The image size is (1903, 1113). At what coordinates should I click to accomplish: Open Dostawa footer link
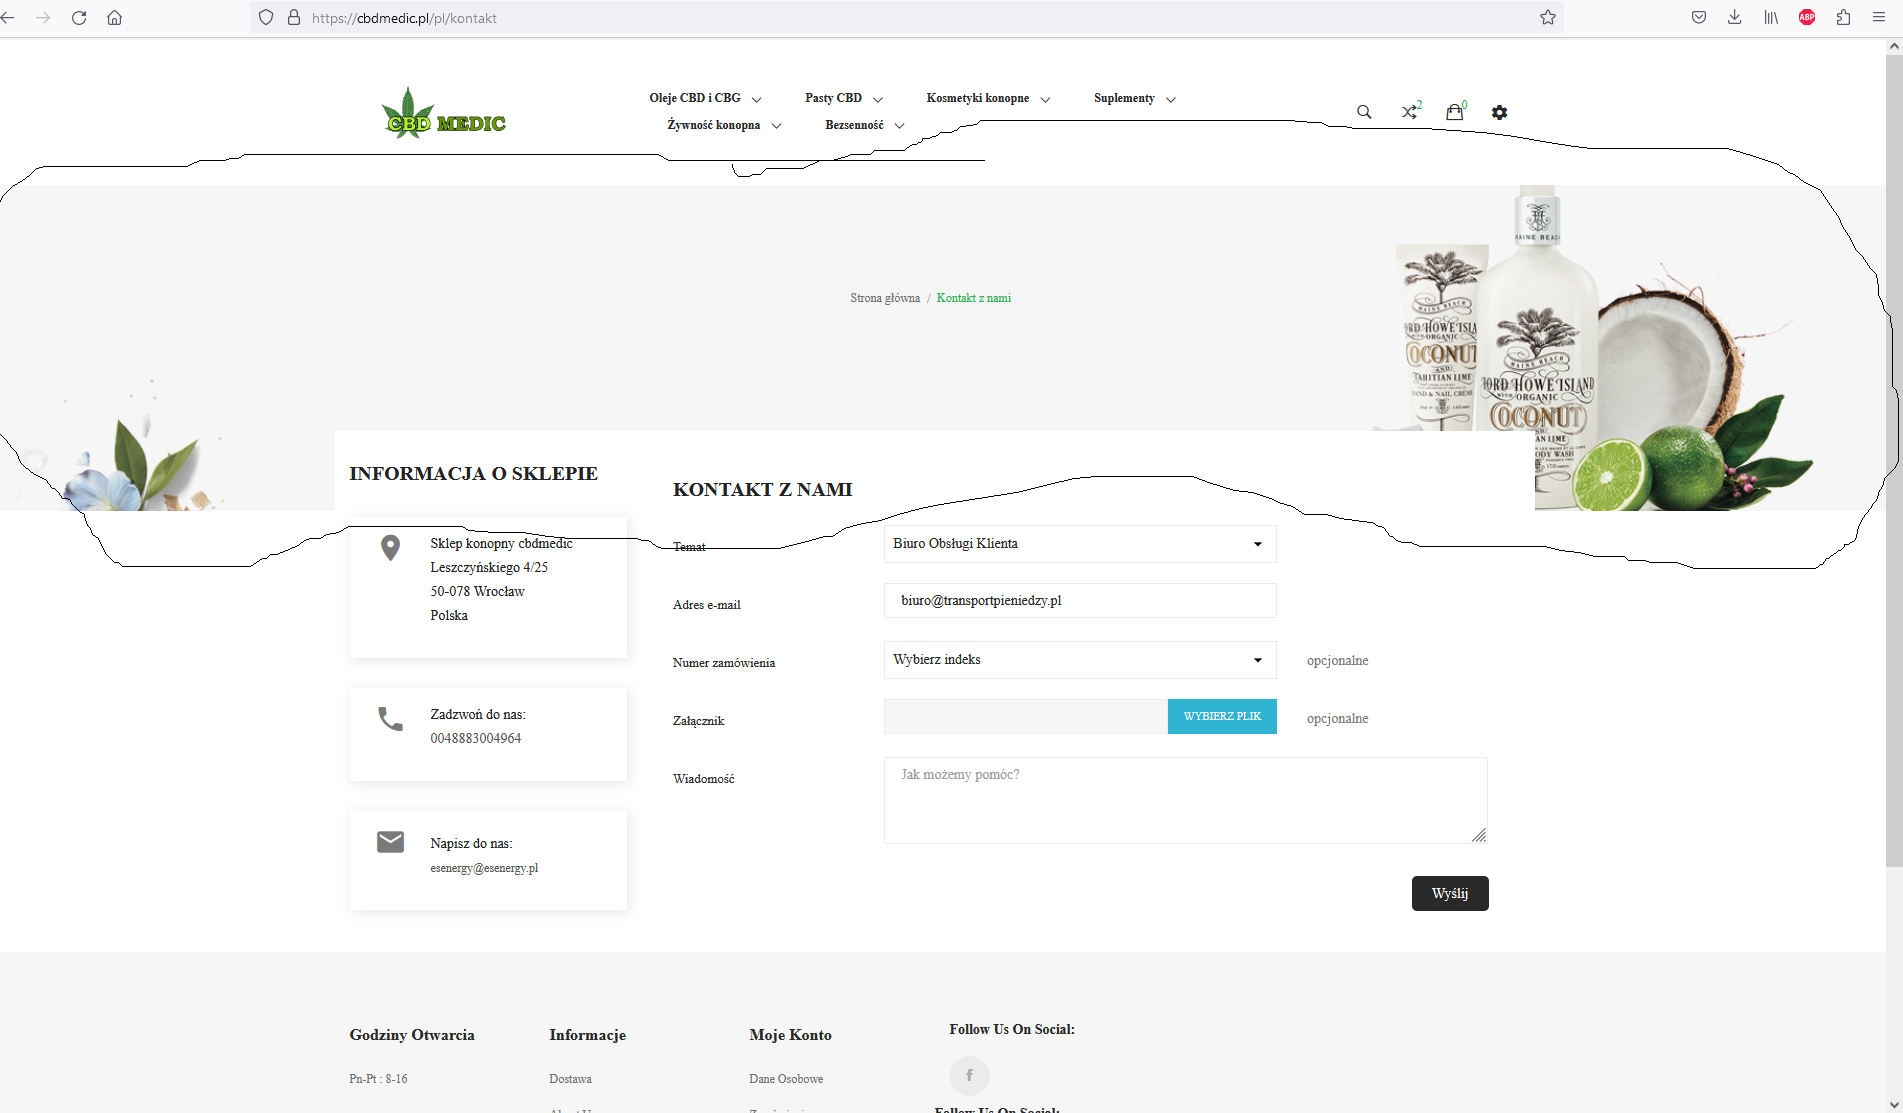570,1079
